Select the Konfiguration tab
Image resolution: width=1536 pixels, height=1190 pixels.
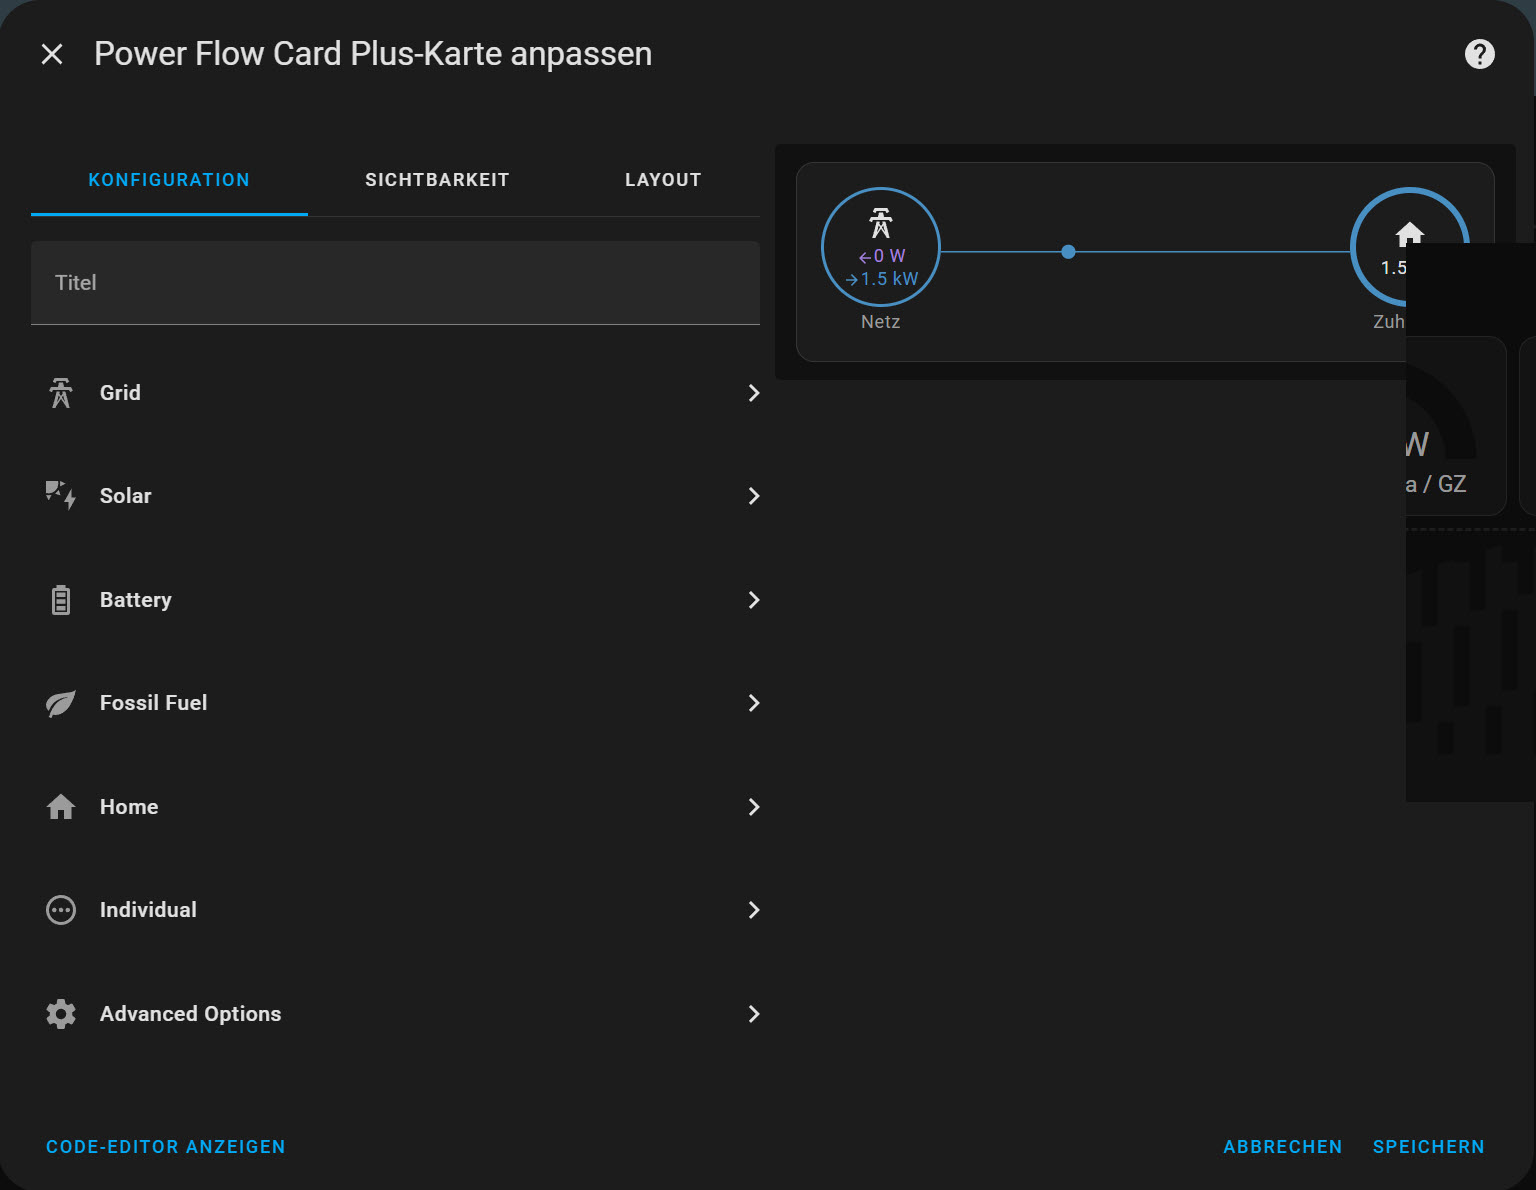169,180
